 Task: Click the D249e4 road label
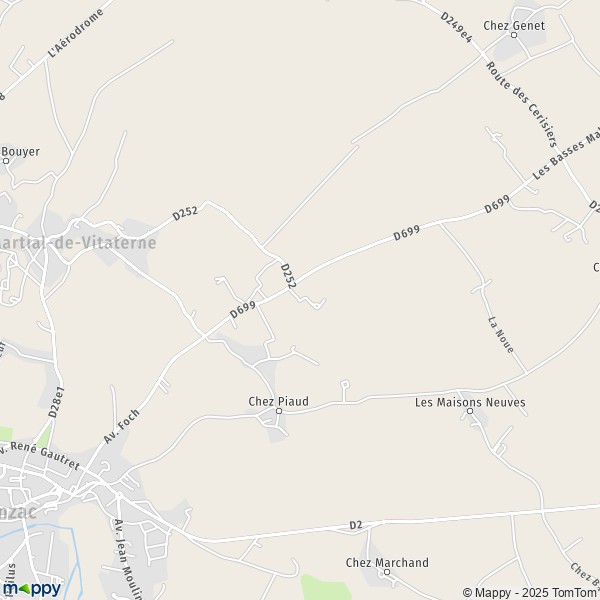(x=456, y=27)
